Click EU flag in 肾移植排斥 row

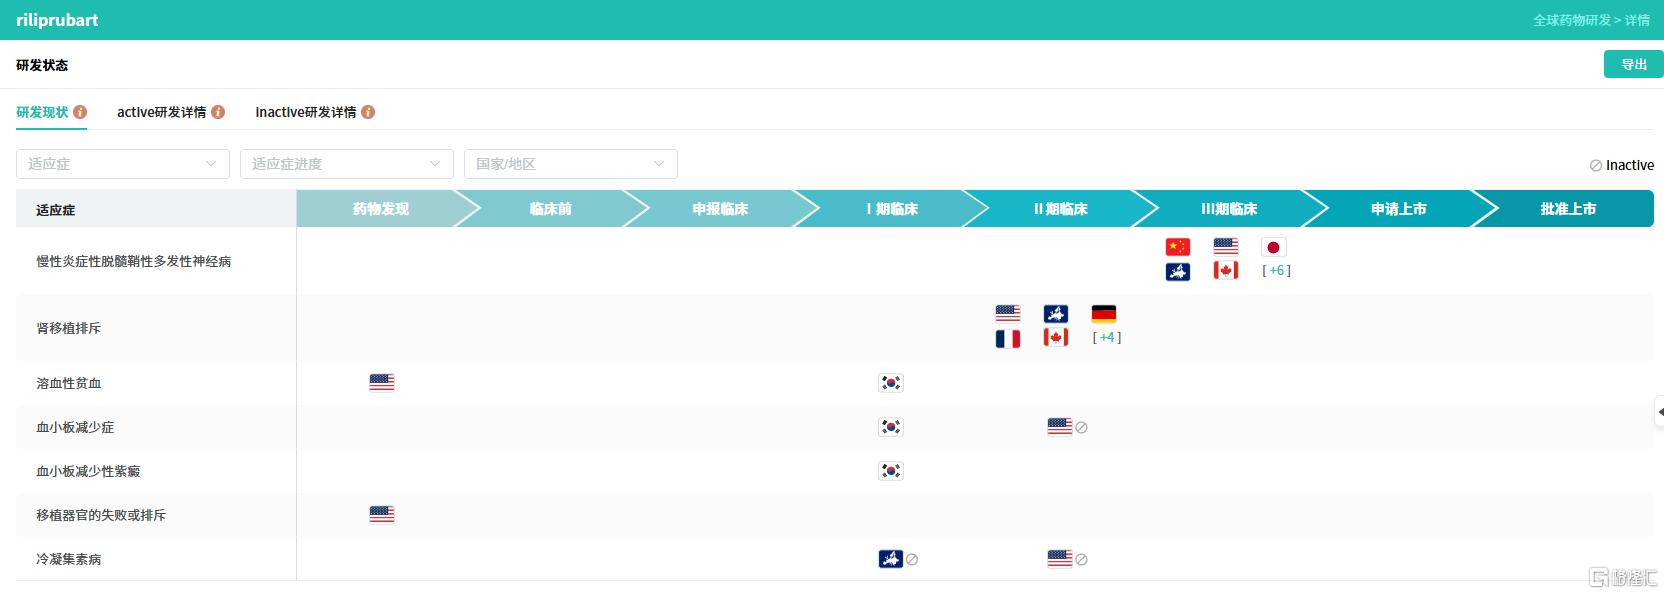[x=1056, y=314]
